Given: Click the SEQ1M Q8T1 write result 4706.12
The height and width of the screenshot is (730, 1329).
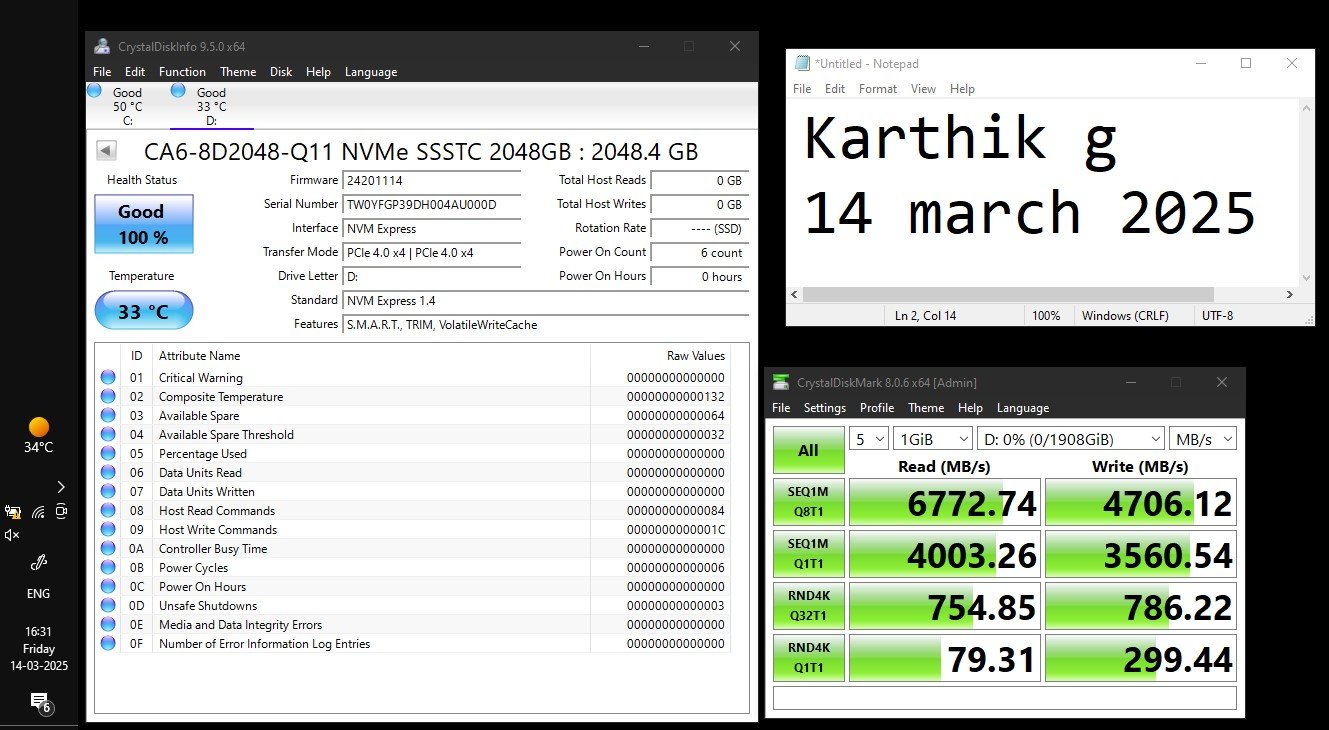Looking at the screenshot, I should coord(1141,502).
